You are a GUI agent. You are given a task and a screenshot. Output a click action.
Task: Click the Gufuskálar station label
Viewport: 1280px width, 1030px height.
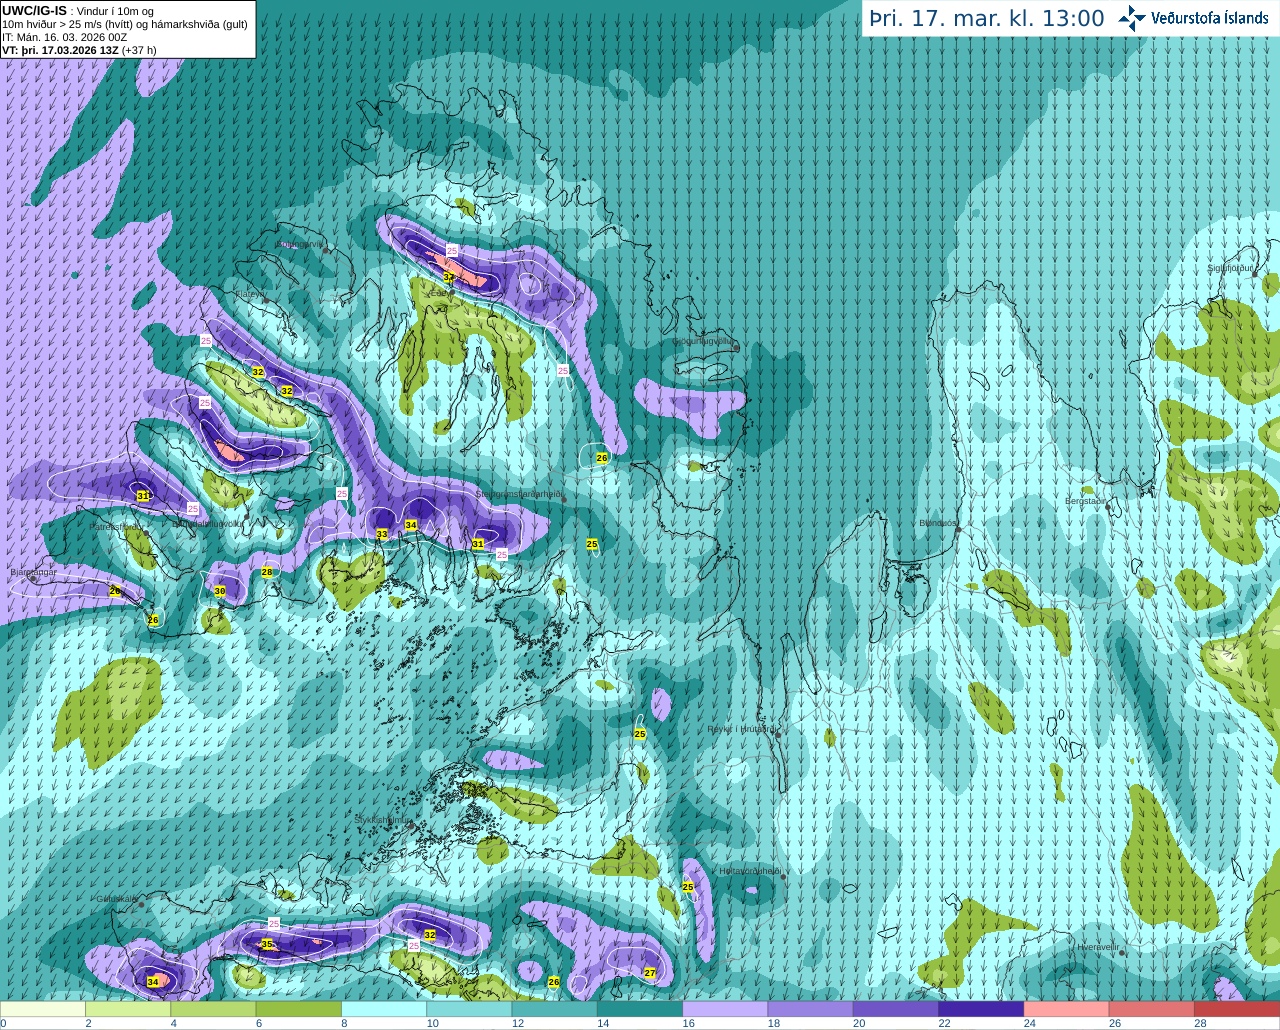pyautogui.click(x=116, y=899)
